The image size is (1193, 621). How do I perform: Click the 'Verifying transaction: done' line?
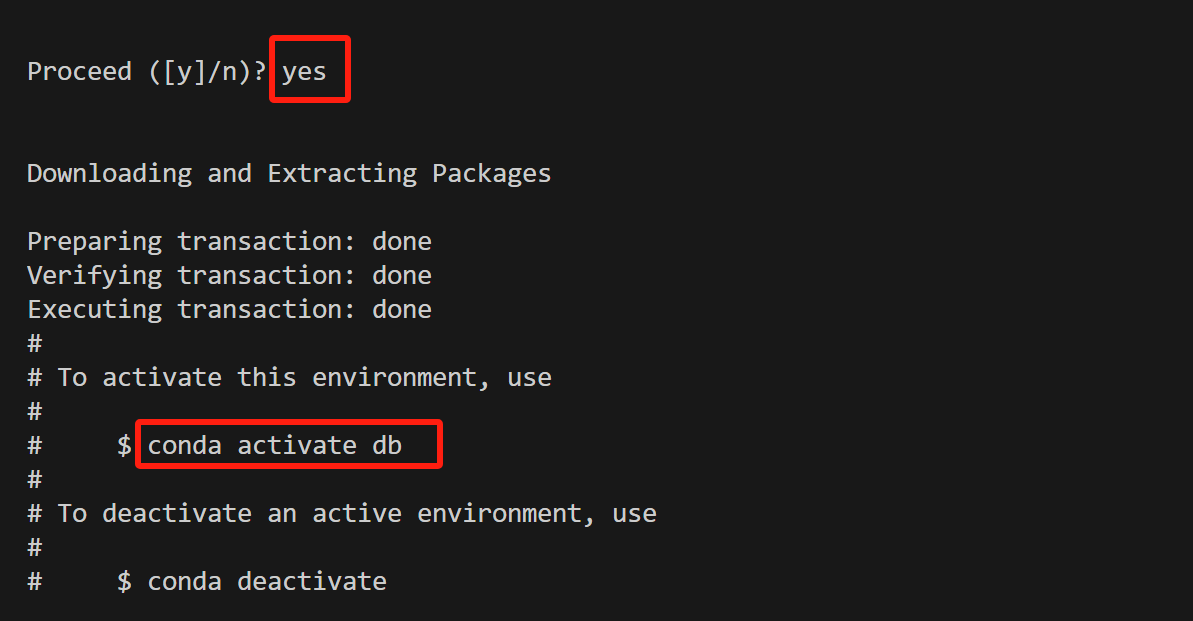(230, 275)
